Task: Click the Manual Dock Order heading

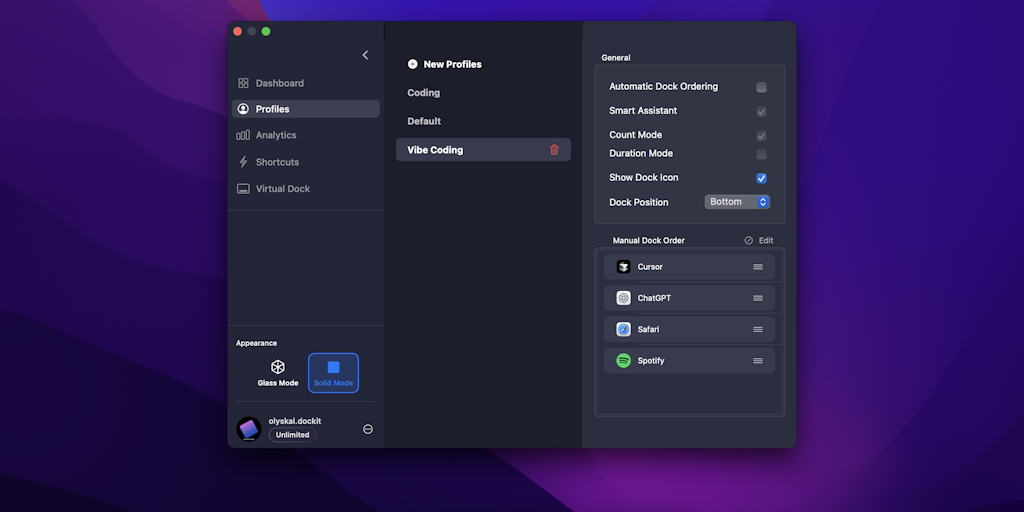Action: (648, 240)
